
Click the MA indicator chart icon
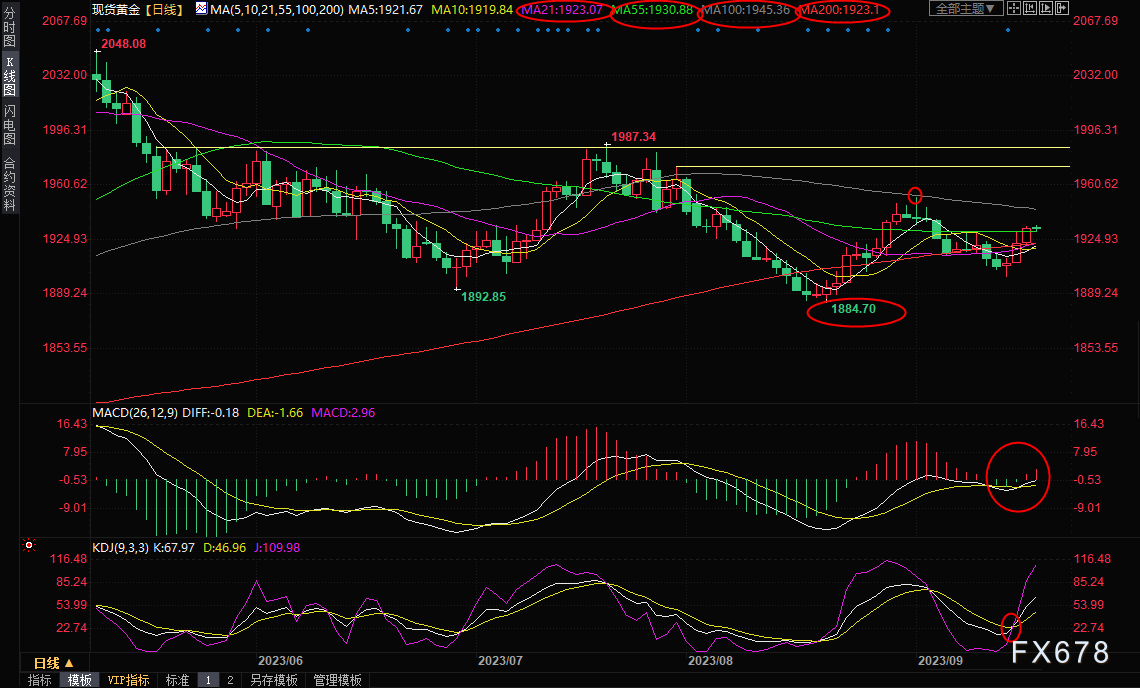201,9
